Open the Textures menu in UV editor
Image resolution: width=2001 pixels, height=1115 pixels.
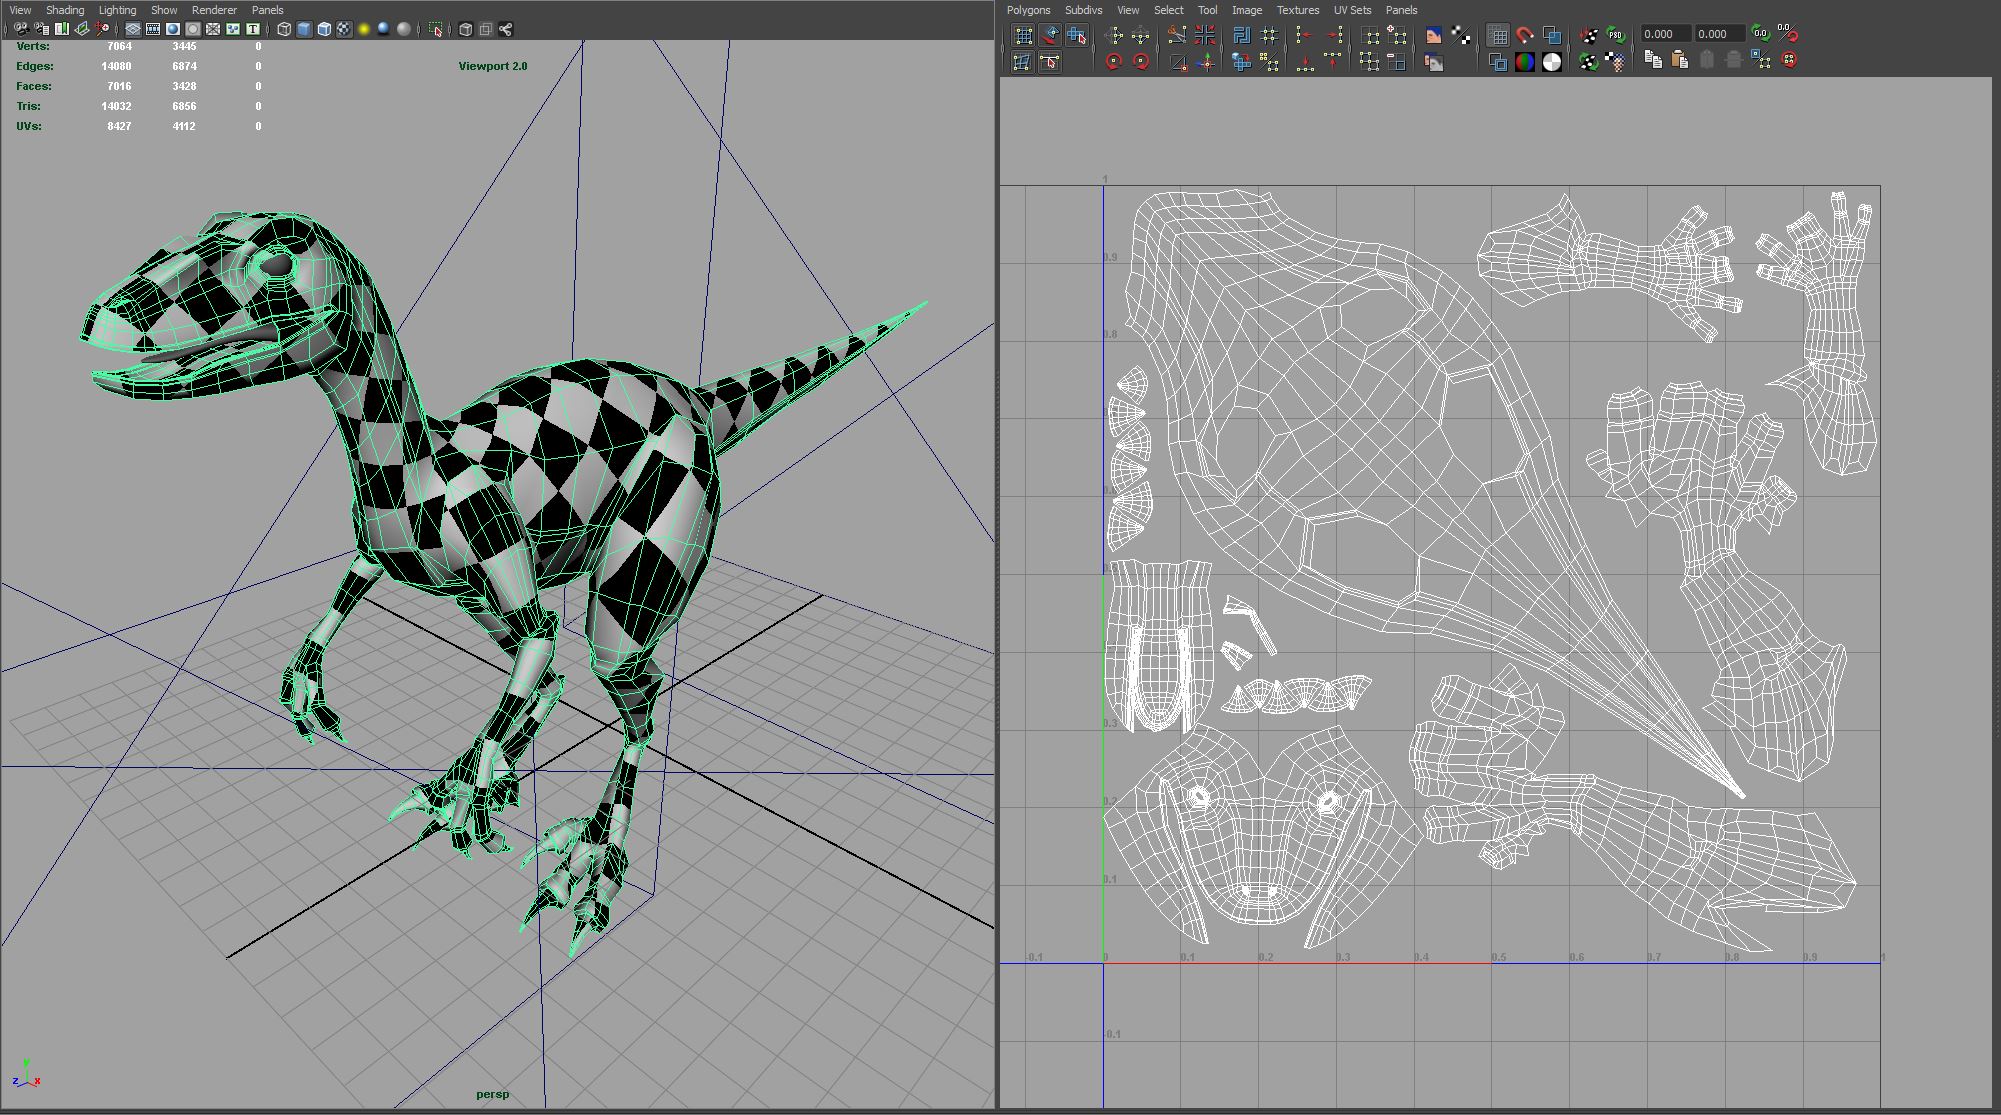(1298, 10)
